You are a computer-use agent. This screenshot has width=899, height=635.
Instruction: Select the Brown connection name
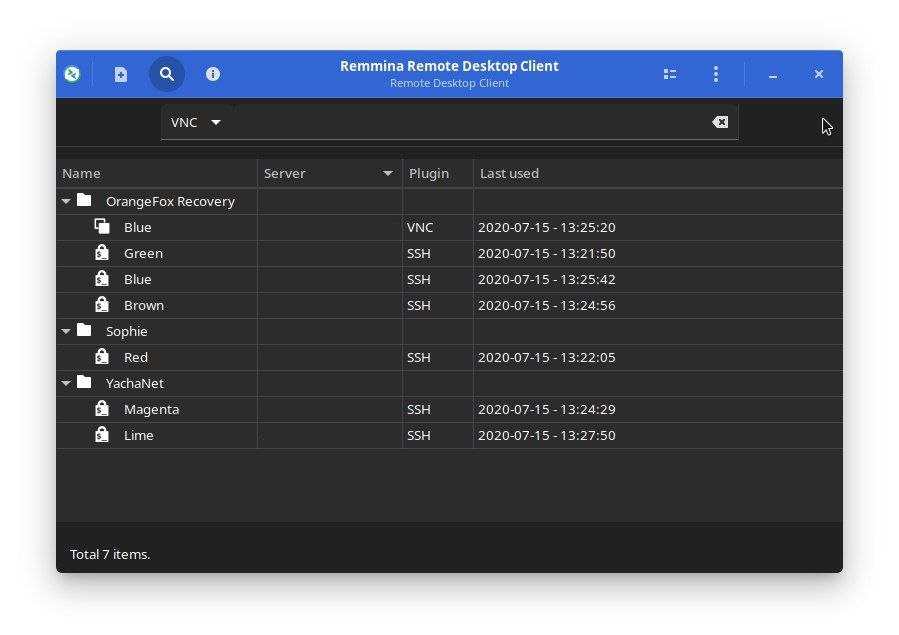tap(144, 305)
